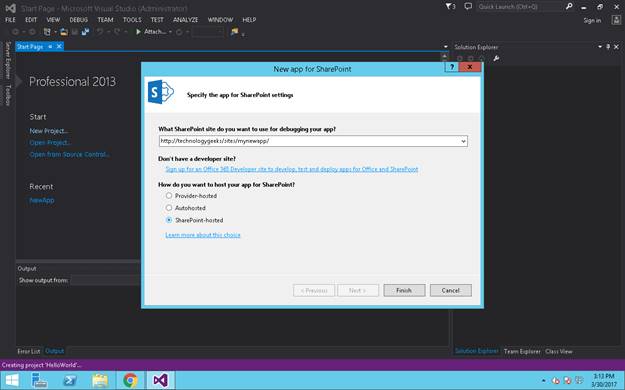This screenshot has width=625, height=390.
Task: Open File Explorer from the taskbar
Action: click(x=100, y=380)
